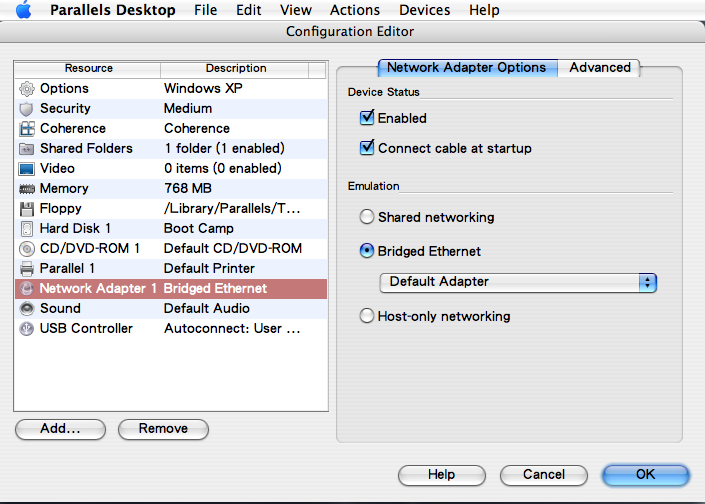Click the 'Boot Camp' description
The height and width of the screenshot is (504, 705).
coord(199,228)
